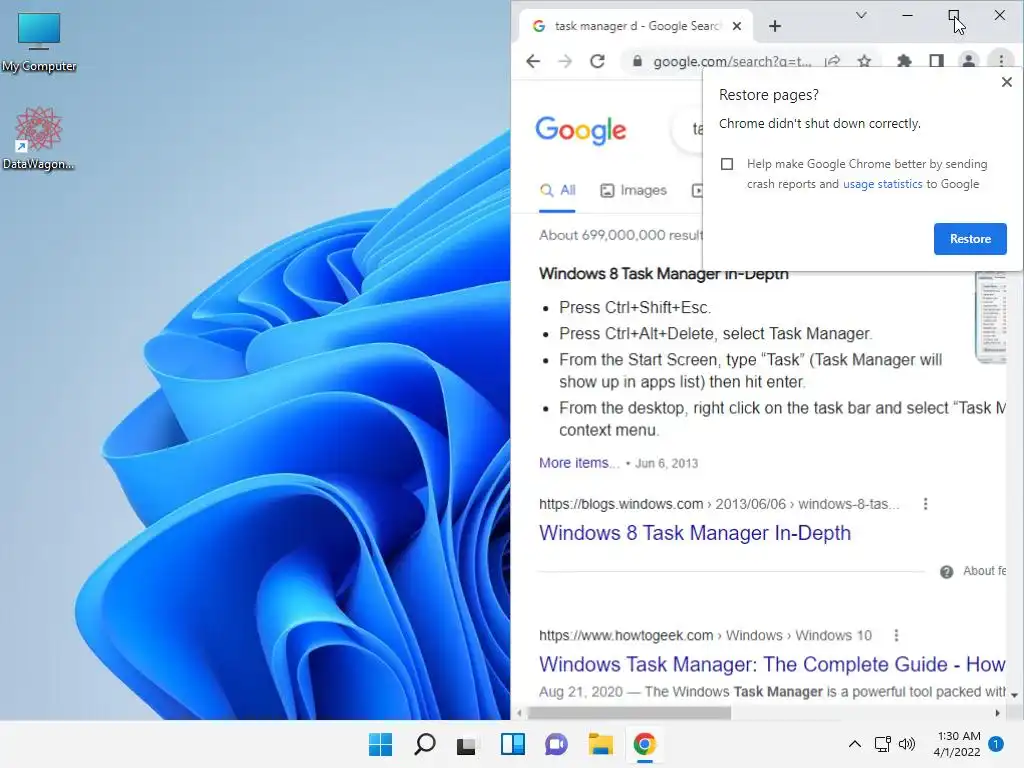Image resolution: width=1024 pixels, height=768 pixels.
Task: Close the task manager Google Search tab
Action: pyautogui.click(x=737, y=26)
